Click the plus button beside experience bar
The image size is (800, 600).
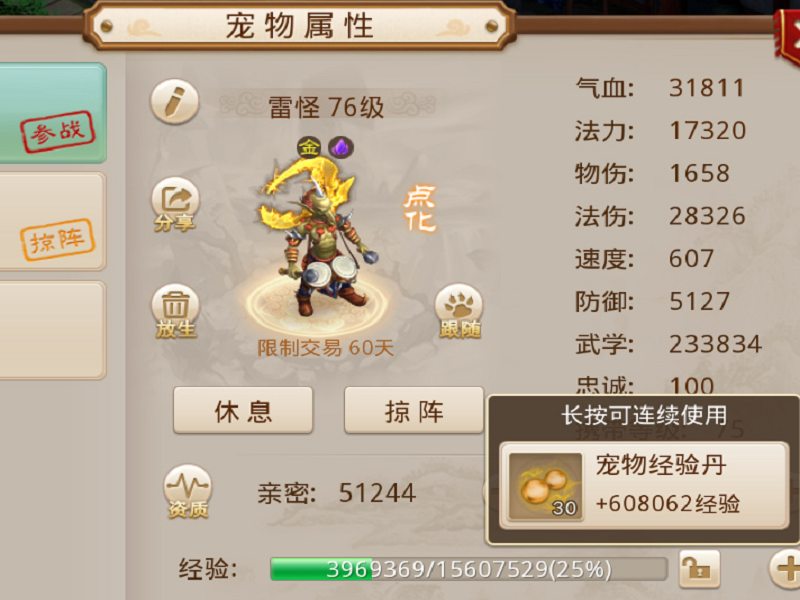coord(786,569)
